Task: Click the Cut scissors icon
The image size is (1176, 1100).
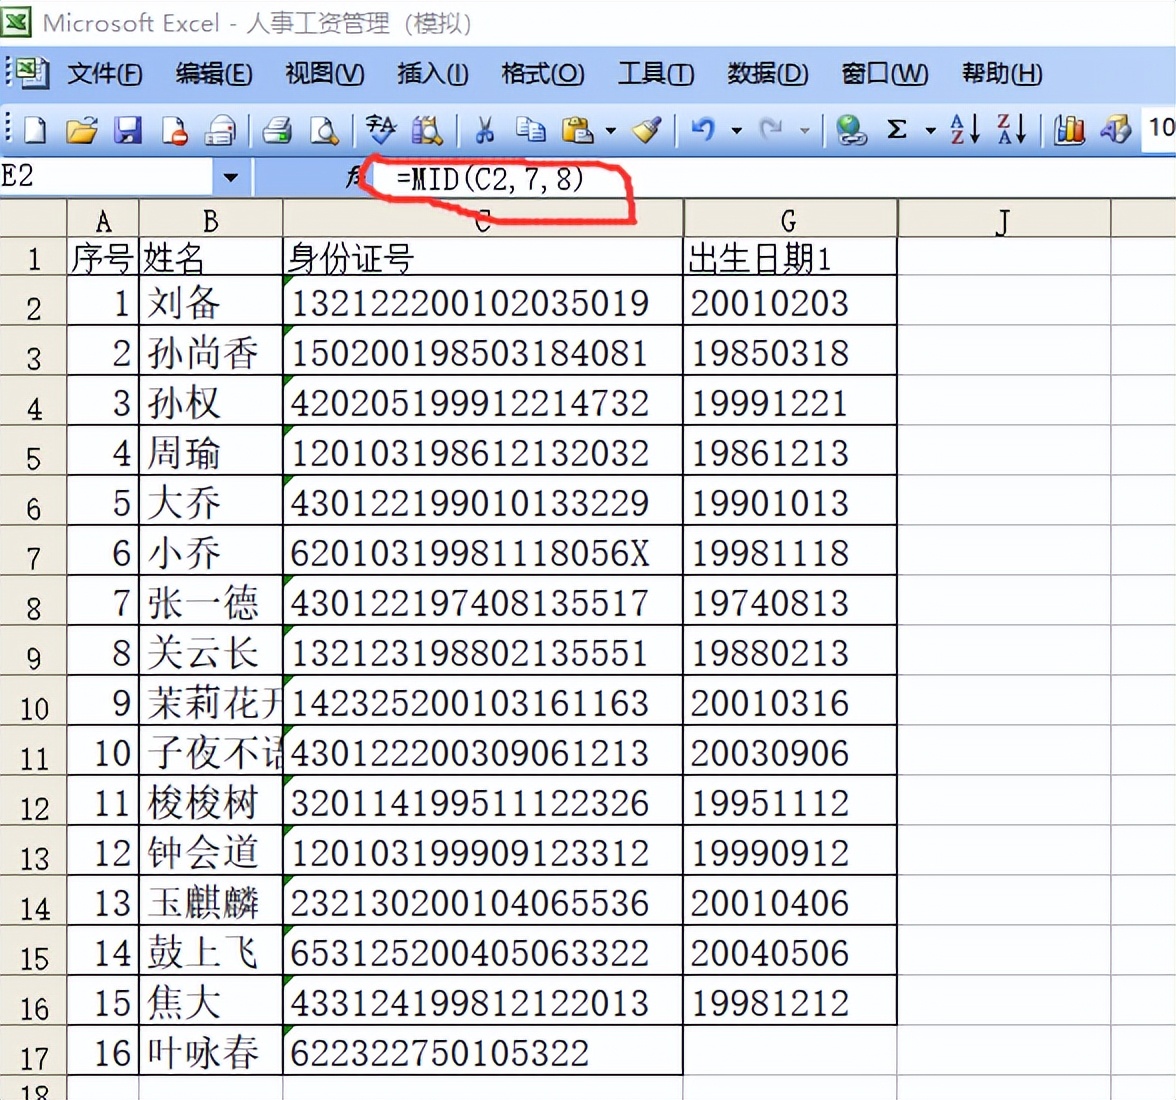Action: pyautogui.click(x=485, y=130)
